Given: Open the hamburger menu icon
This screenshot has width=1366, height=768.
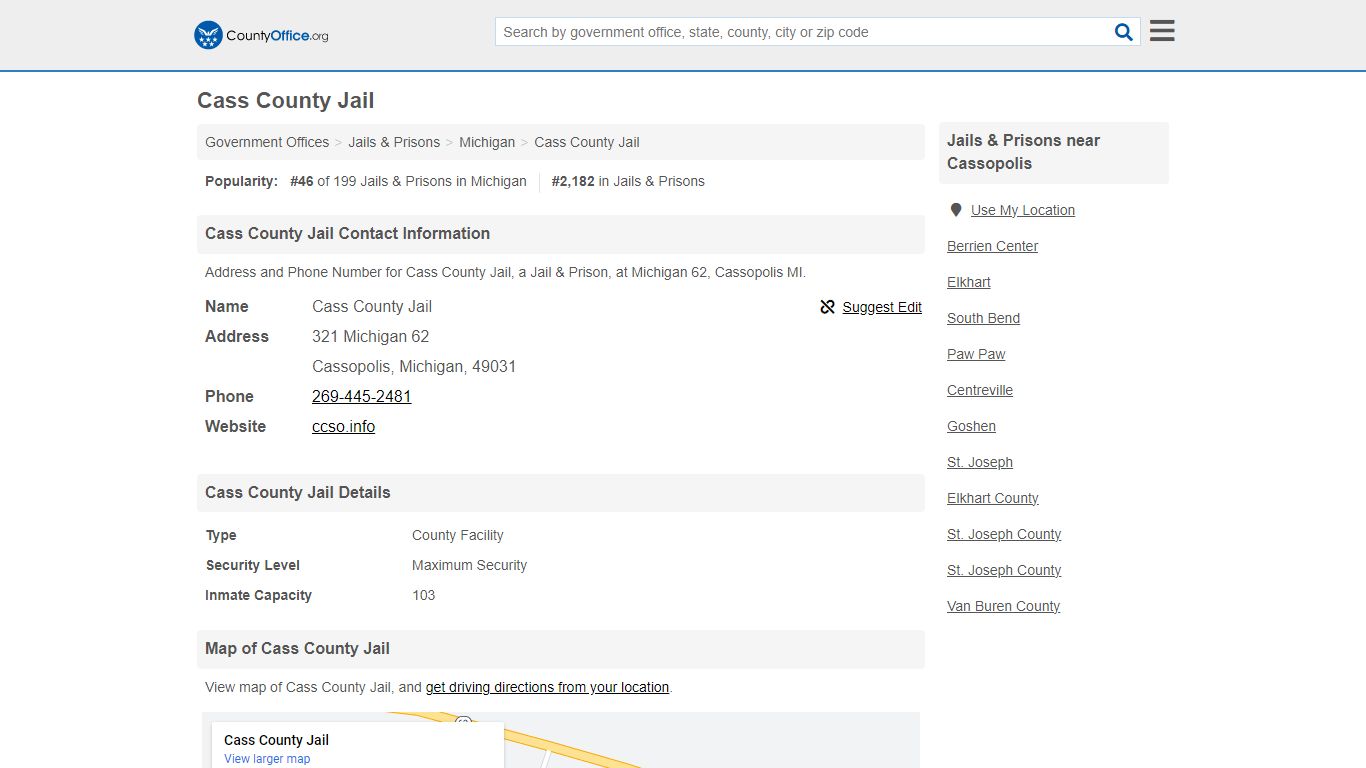Looking at the screenshot, I should (1162, 31).
